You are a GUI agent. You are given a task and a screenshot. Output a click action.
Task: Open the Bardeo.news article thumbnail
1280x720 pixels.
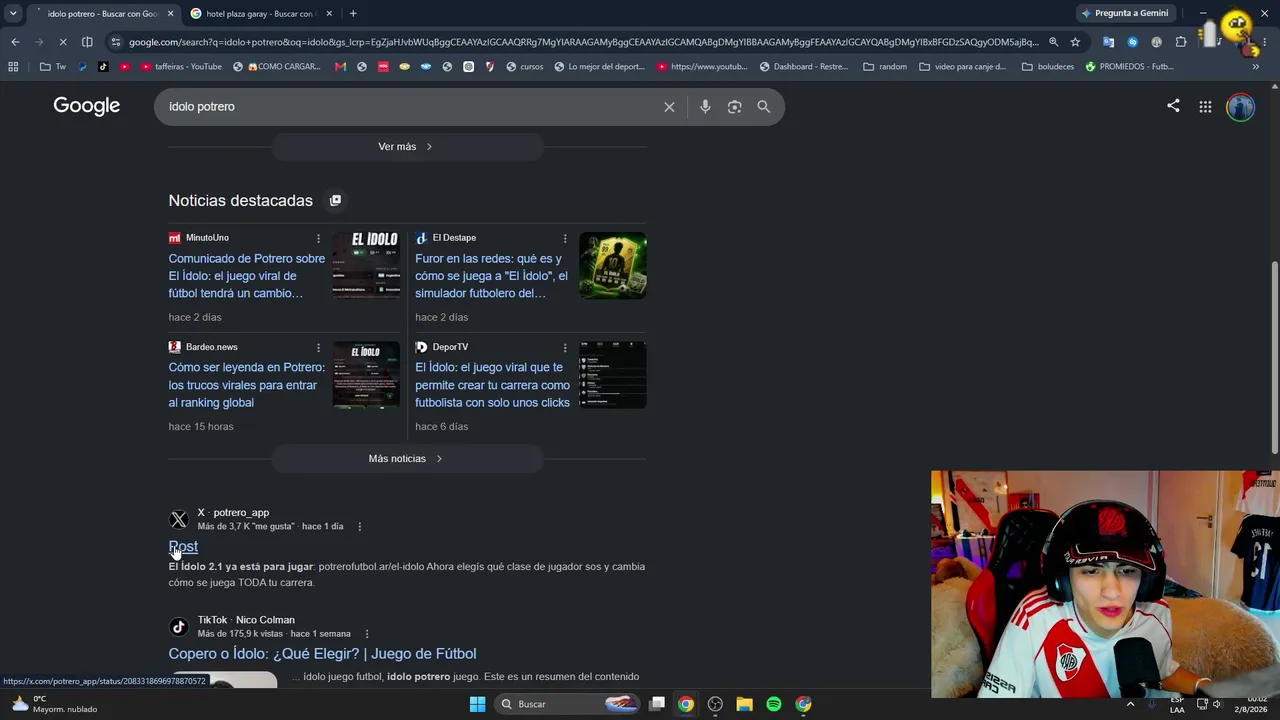click(366, 375)
